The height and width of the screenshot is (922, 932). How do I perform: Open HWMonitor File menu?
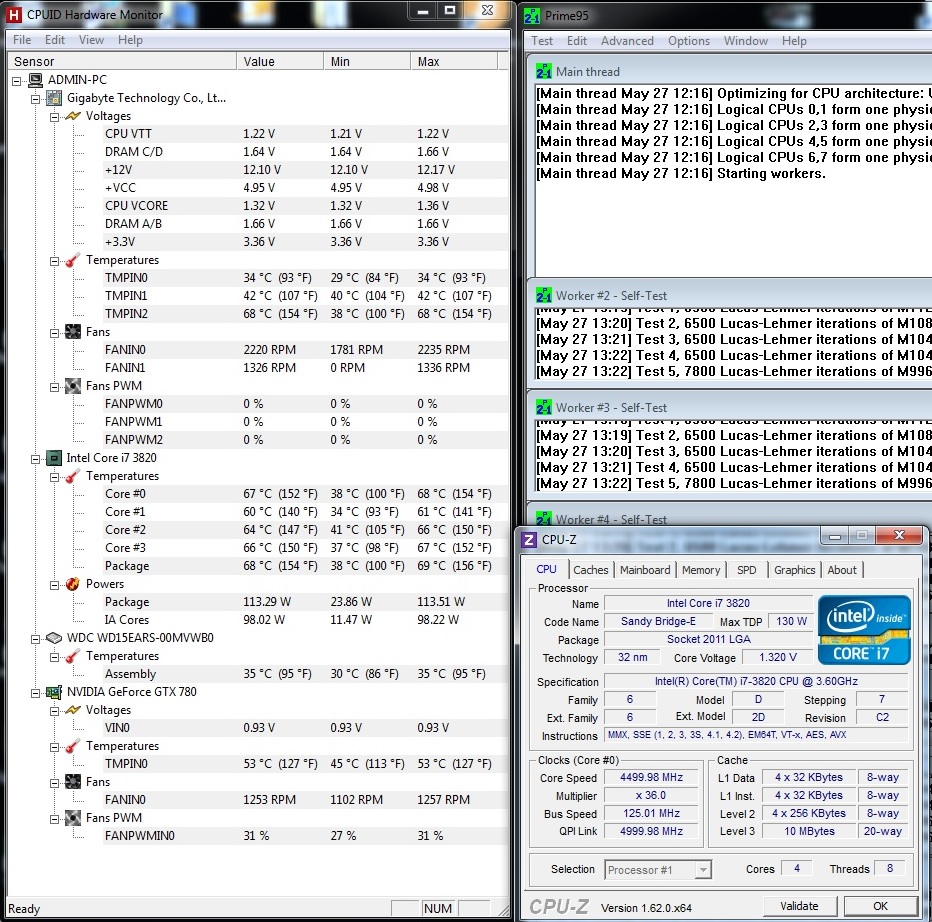click(22, 40)
